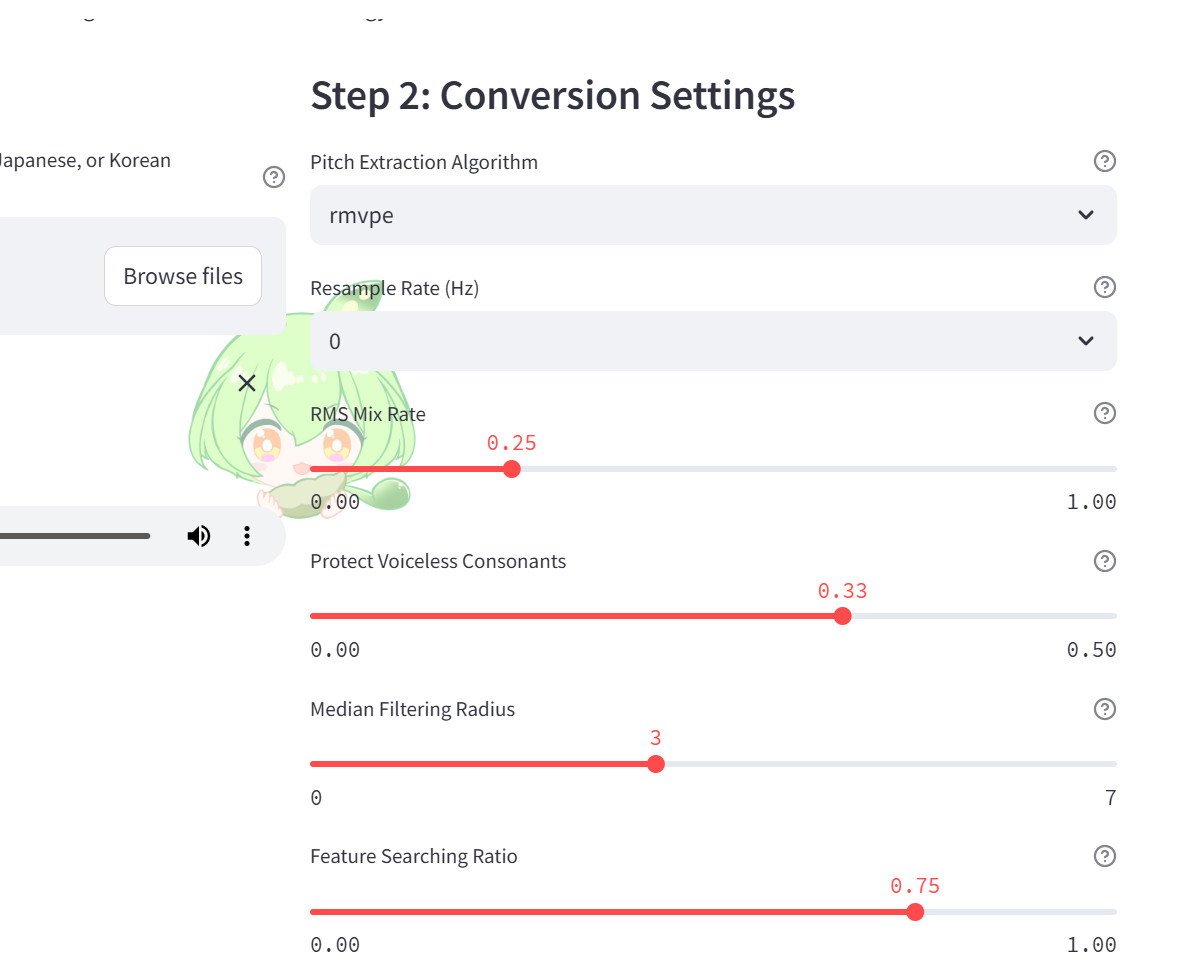Click help icon for Median Filtering Radius
This screenshot has height=974, width=1181.
click(1104, 709)
